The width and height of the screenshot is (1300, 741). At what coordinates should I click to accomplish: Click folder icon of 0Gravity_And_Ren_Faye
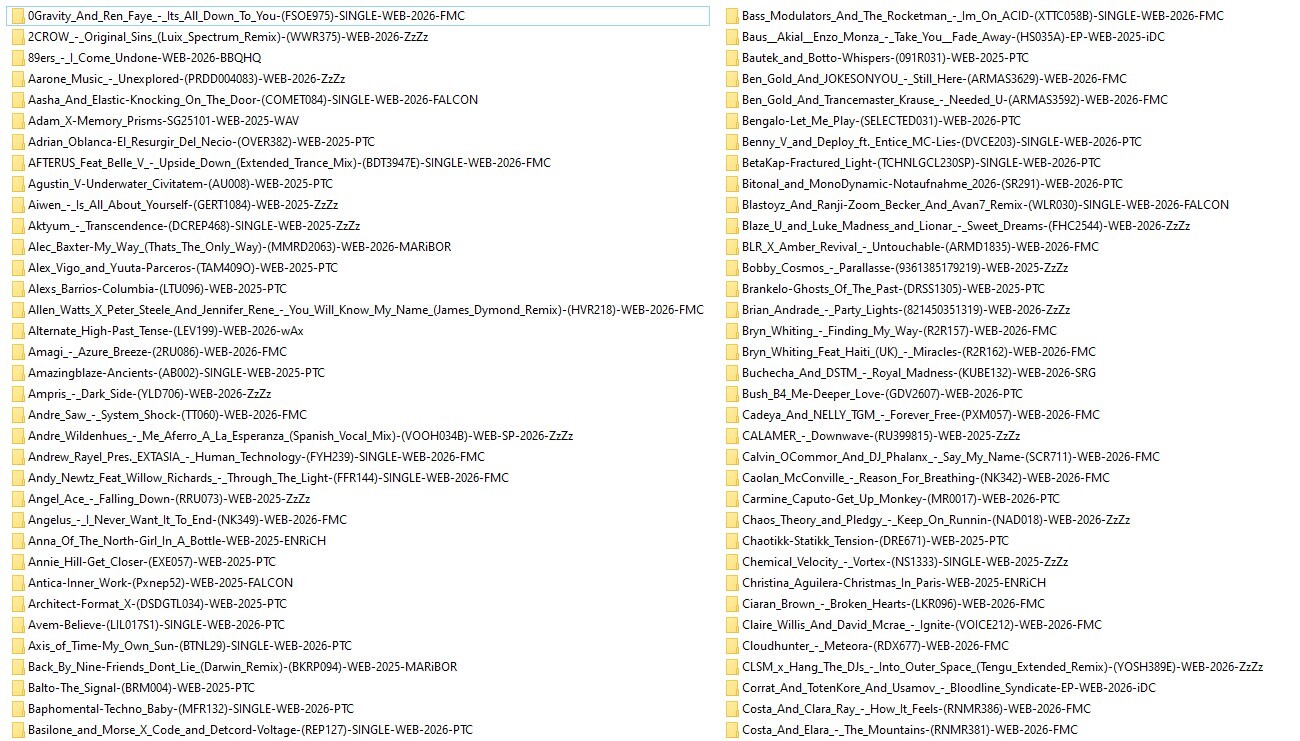click(18, 16)
